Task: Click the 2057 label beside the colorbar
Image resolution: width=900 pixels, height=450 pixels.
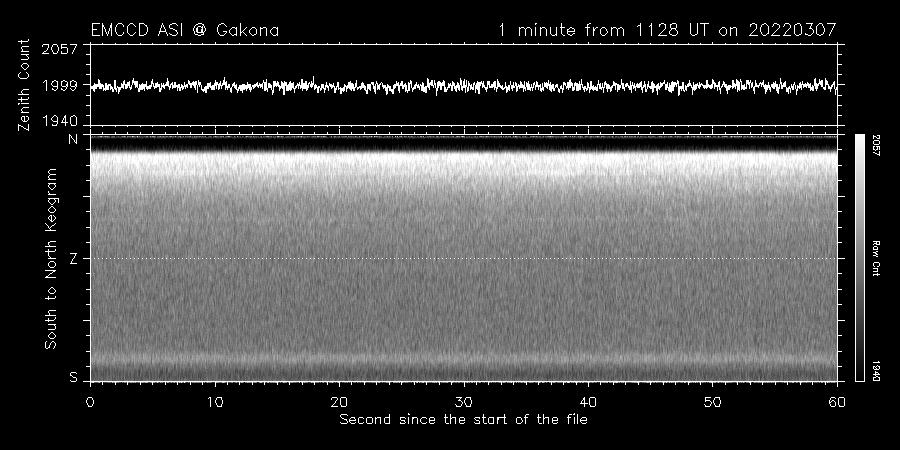Action: pos(875,145)
